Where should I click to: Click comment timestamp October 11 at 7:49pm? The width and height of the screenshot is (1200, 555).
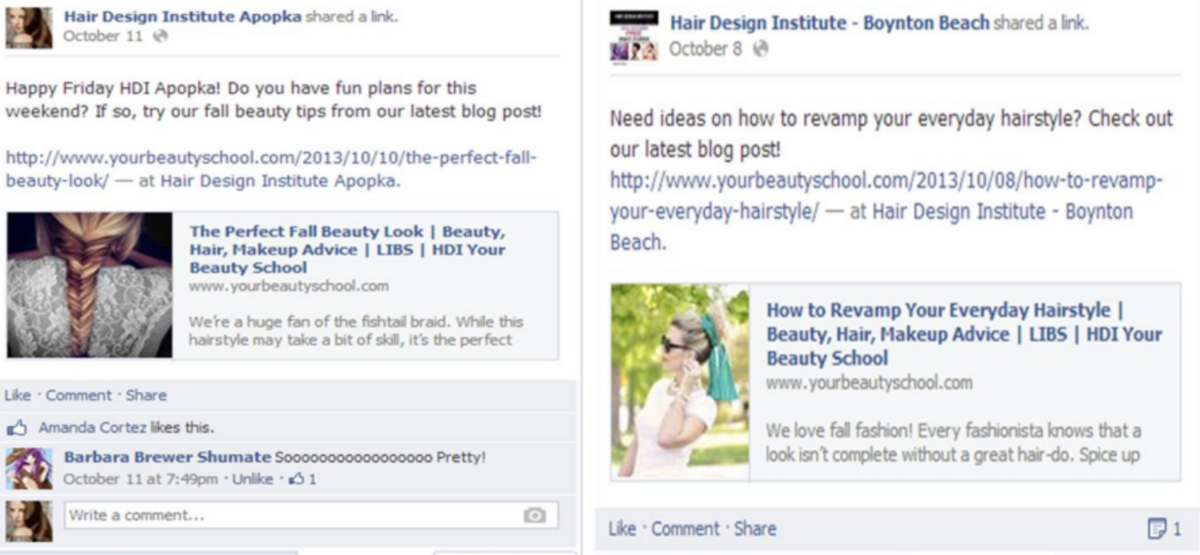[x=140, y=479]
